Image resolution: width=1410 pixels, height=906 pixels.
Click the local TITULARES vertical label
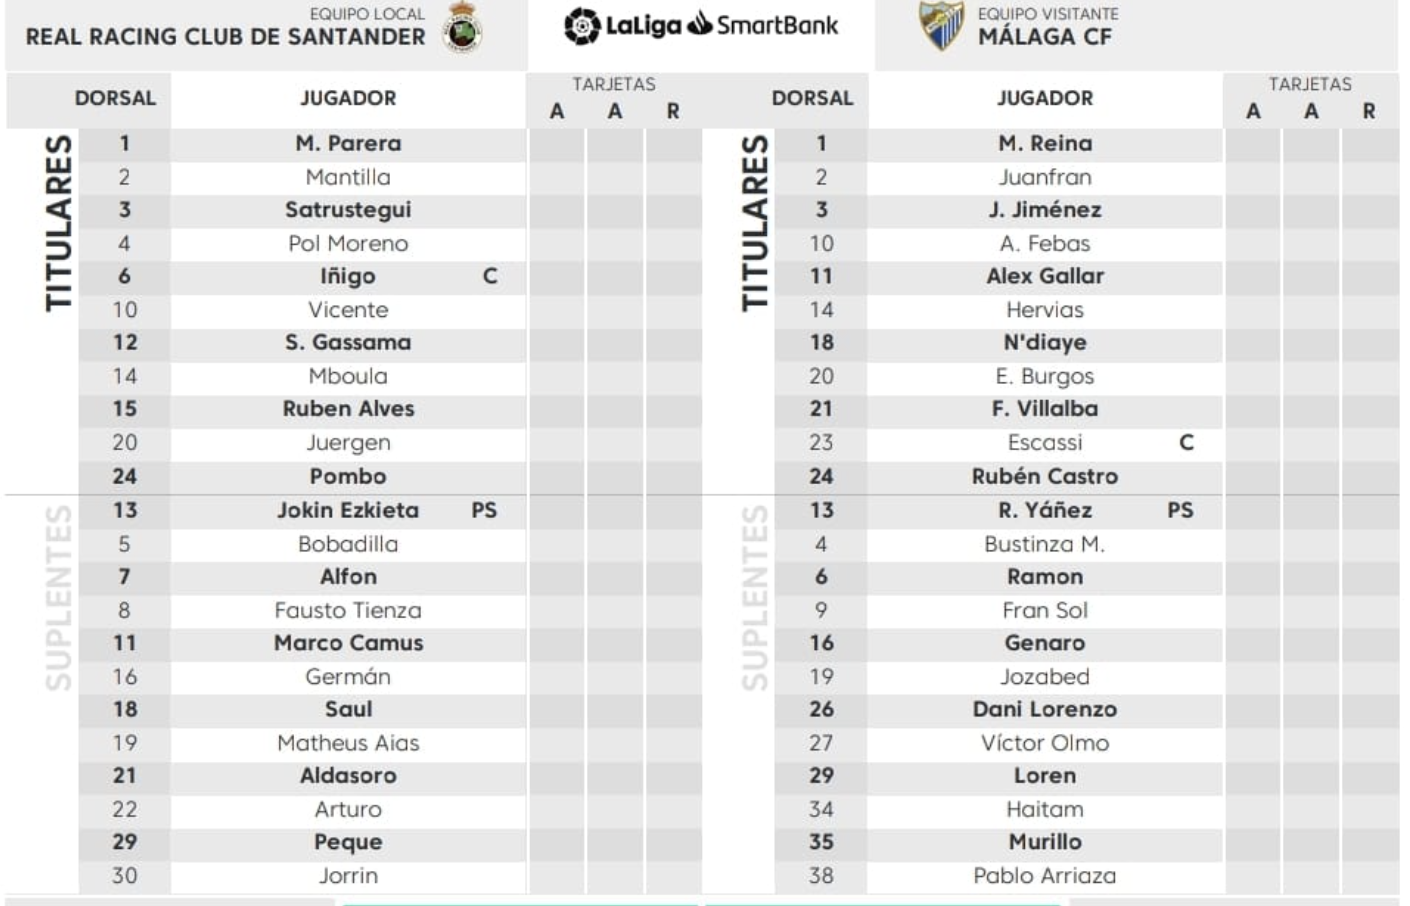[59, 223]
